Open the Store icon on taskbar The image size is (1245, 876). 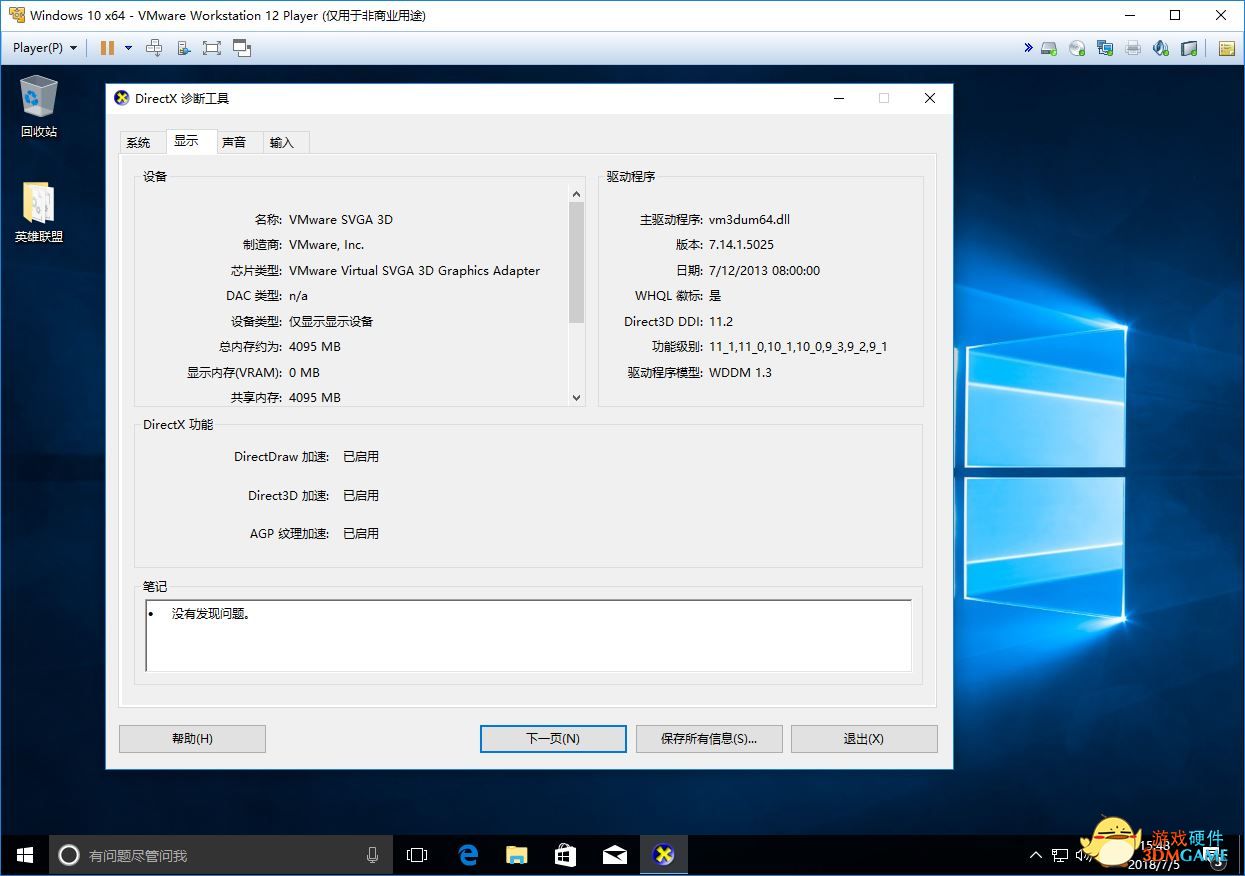[565, 855]
